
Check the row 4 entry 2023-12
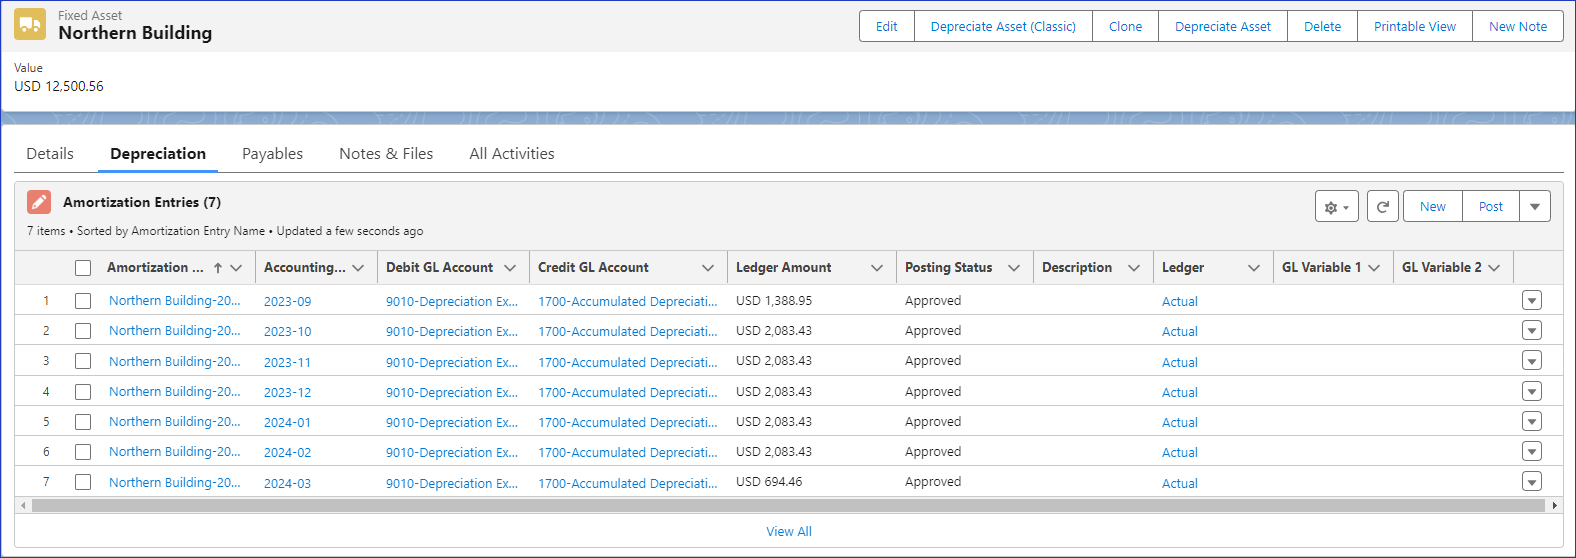pyautogui.click(x=83, y=392)
